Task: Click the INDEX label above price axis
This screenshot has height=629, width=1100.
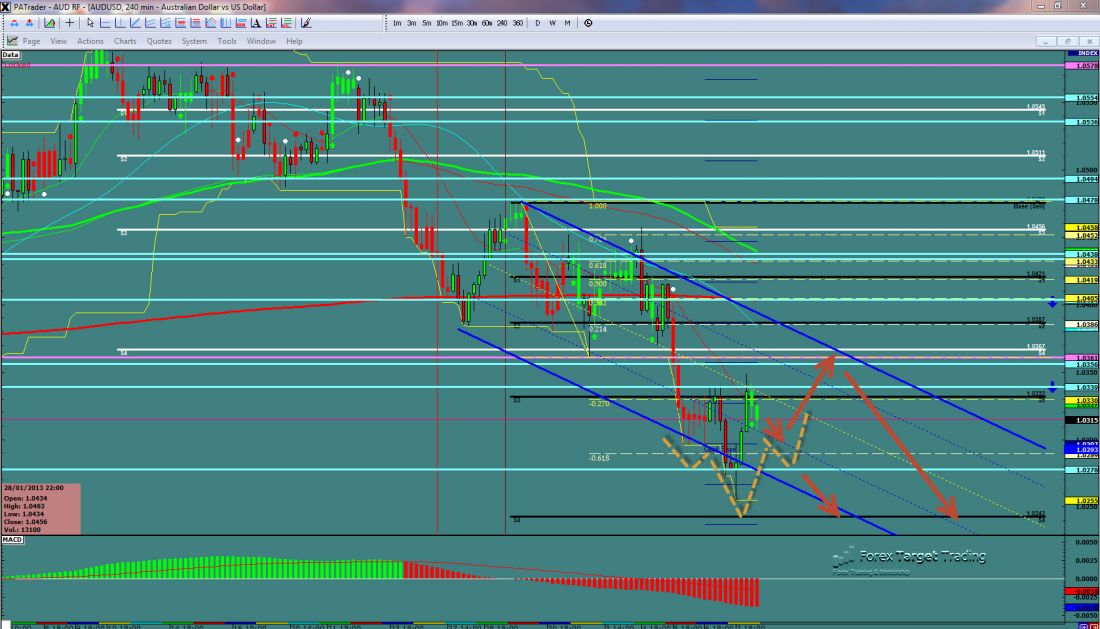Action: [1083, 52]
